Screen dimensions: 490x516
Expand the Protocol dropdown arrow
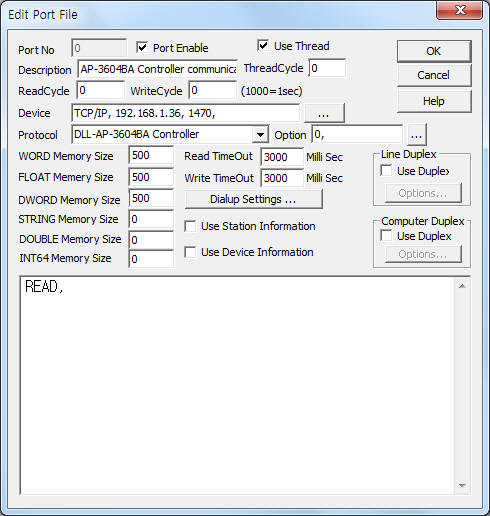(x=260, y=135)
